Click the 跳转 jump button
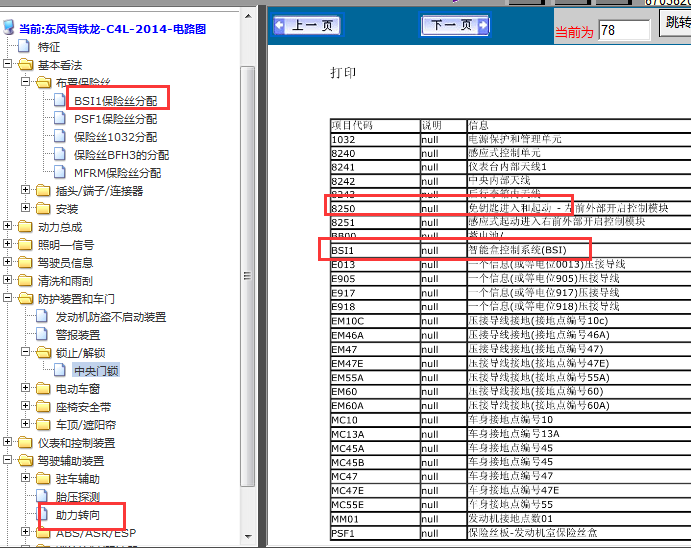 [x=675, y=23]
